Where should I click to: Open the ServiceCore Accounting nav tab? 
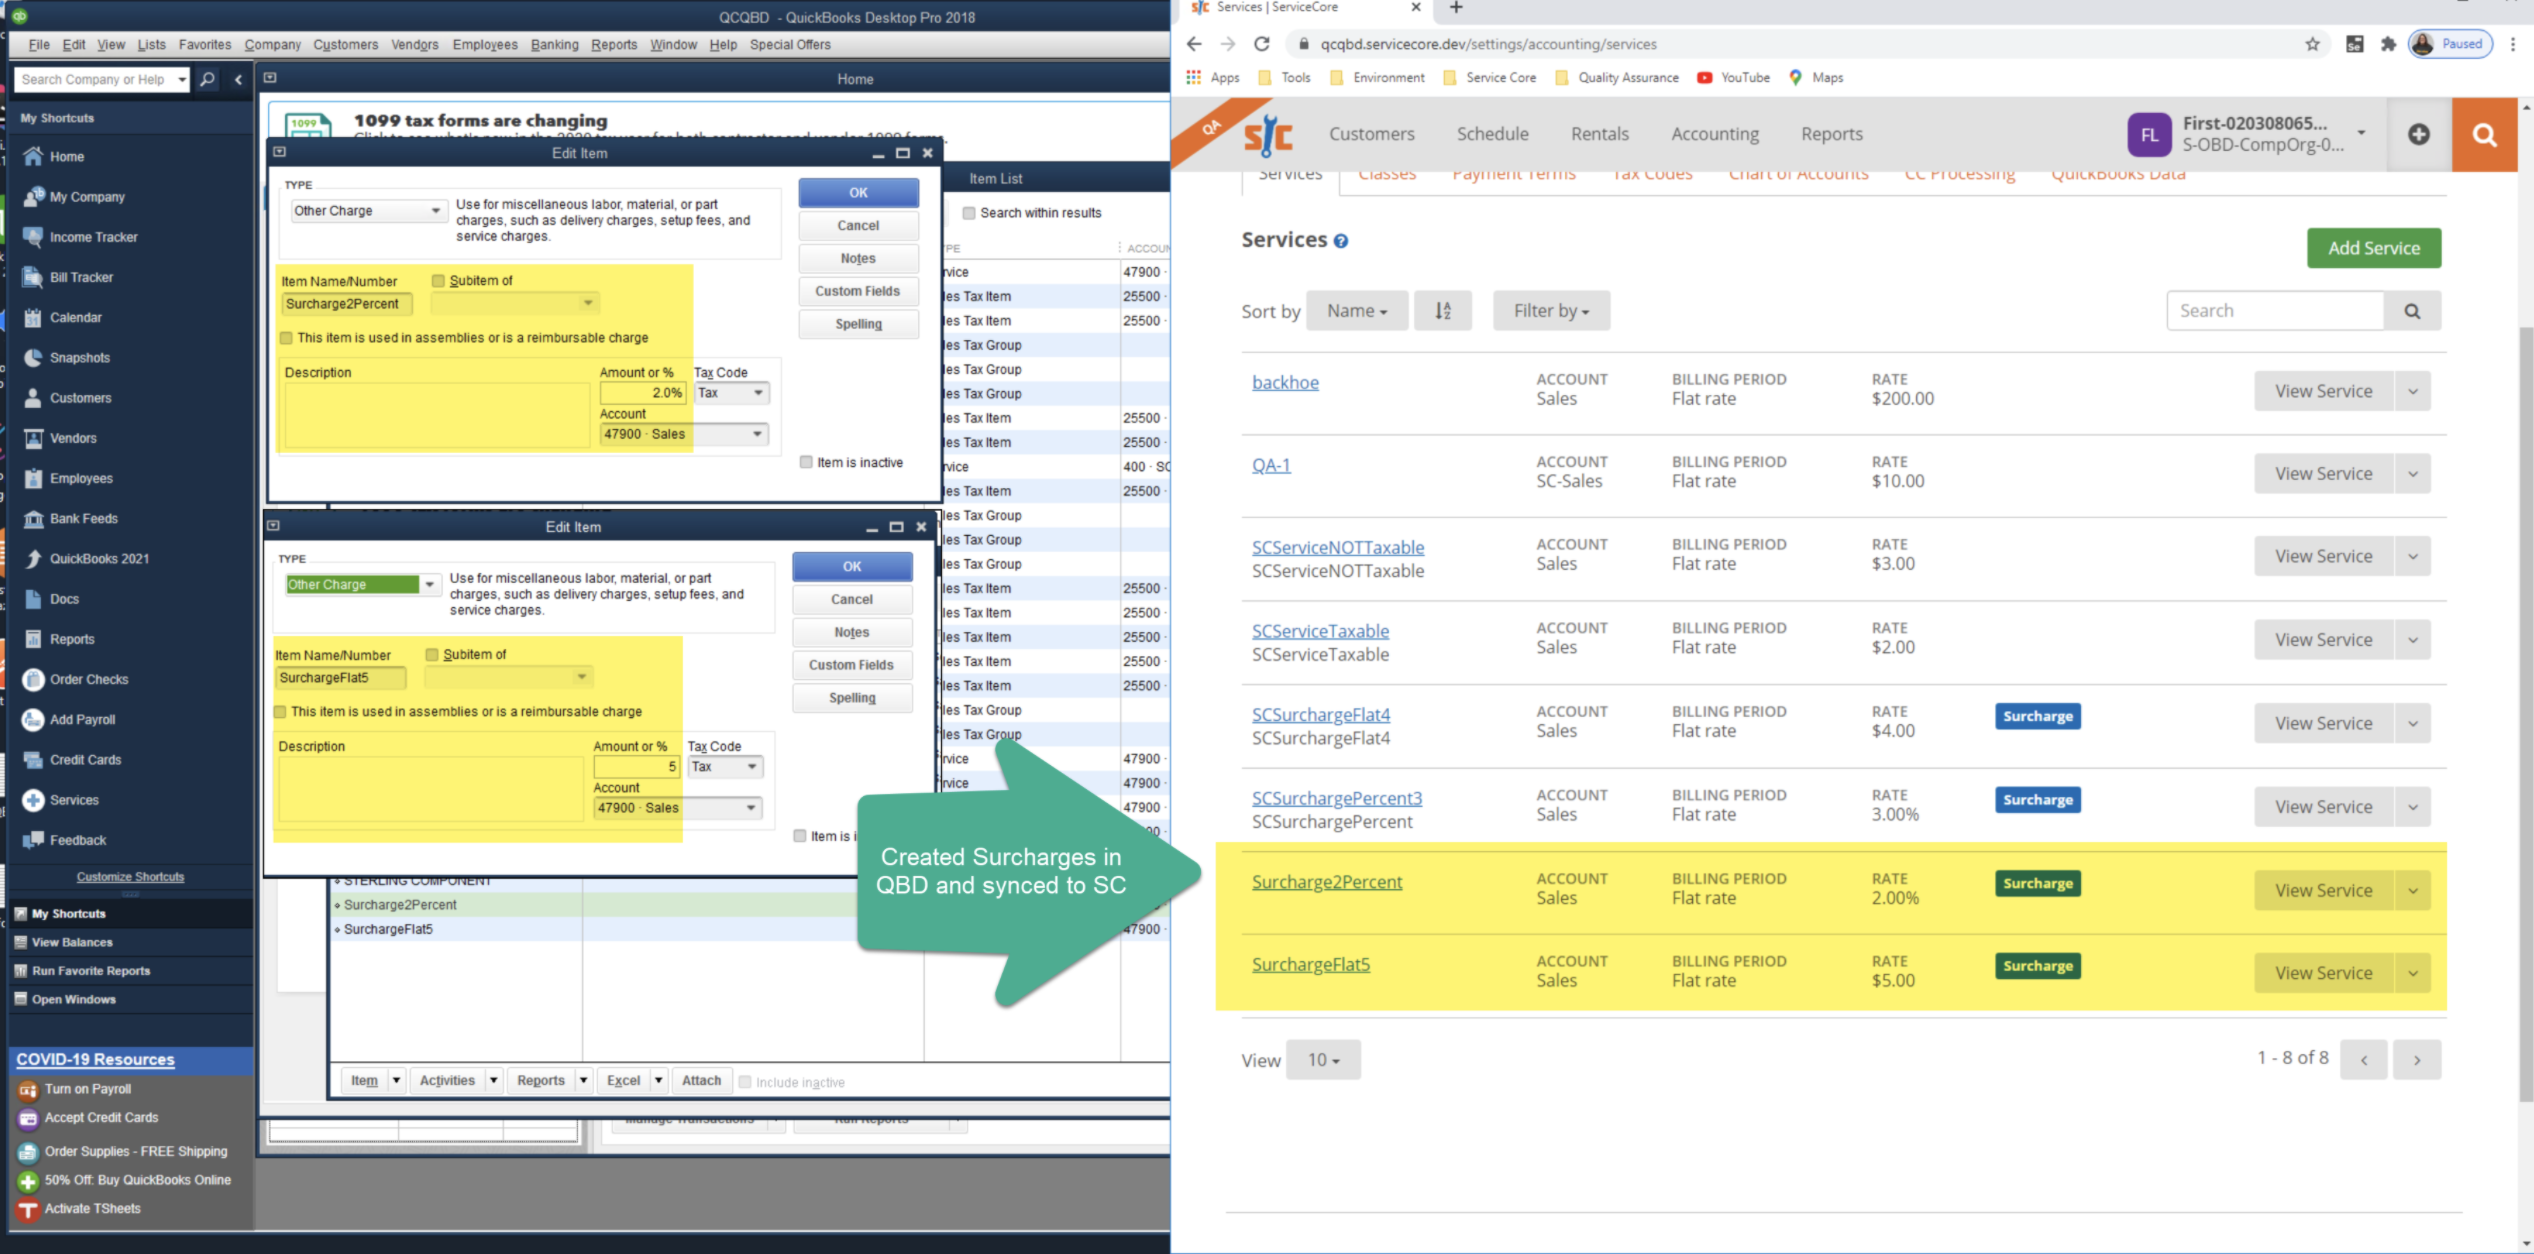(1715, 134)
